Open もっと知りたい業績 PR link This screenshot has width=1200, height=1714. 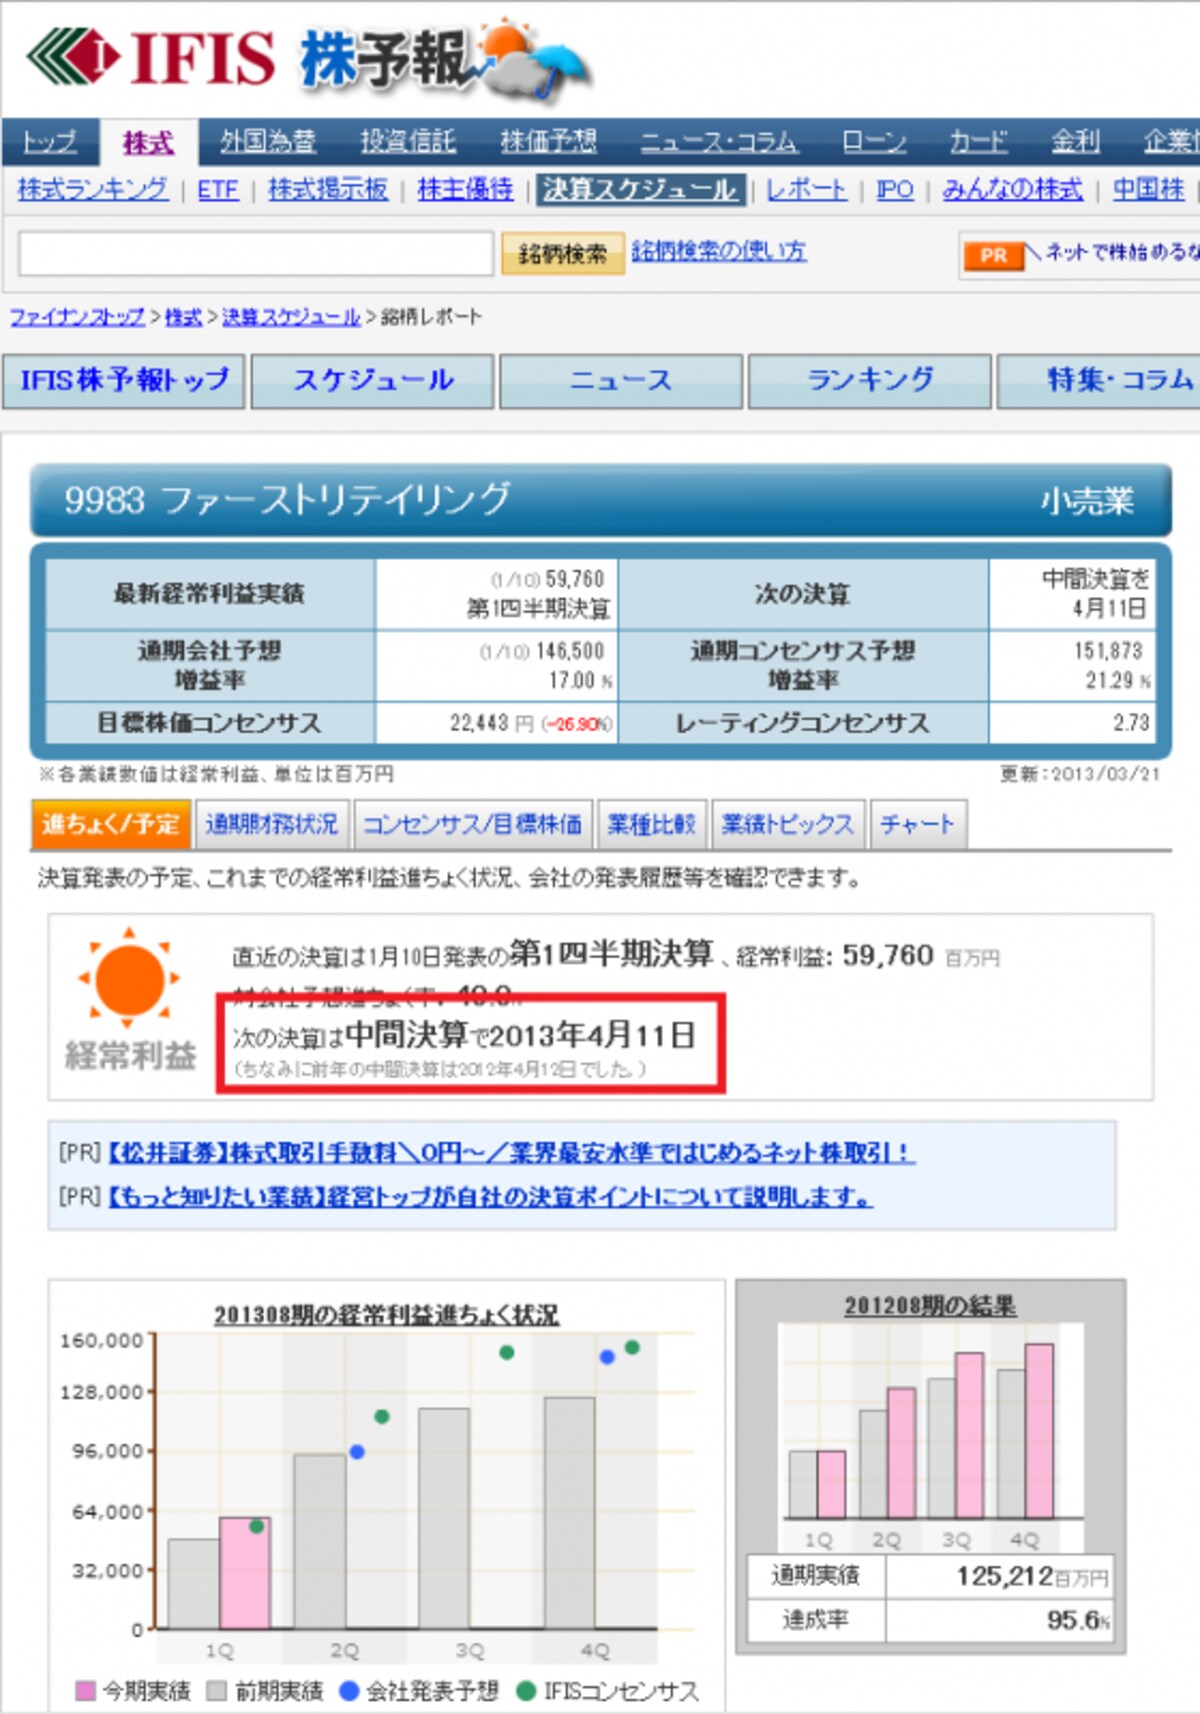(490, 1197)
